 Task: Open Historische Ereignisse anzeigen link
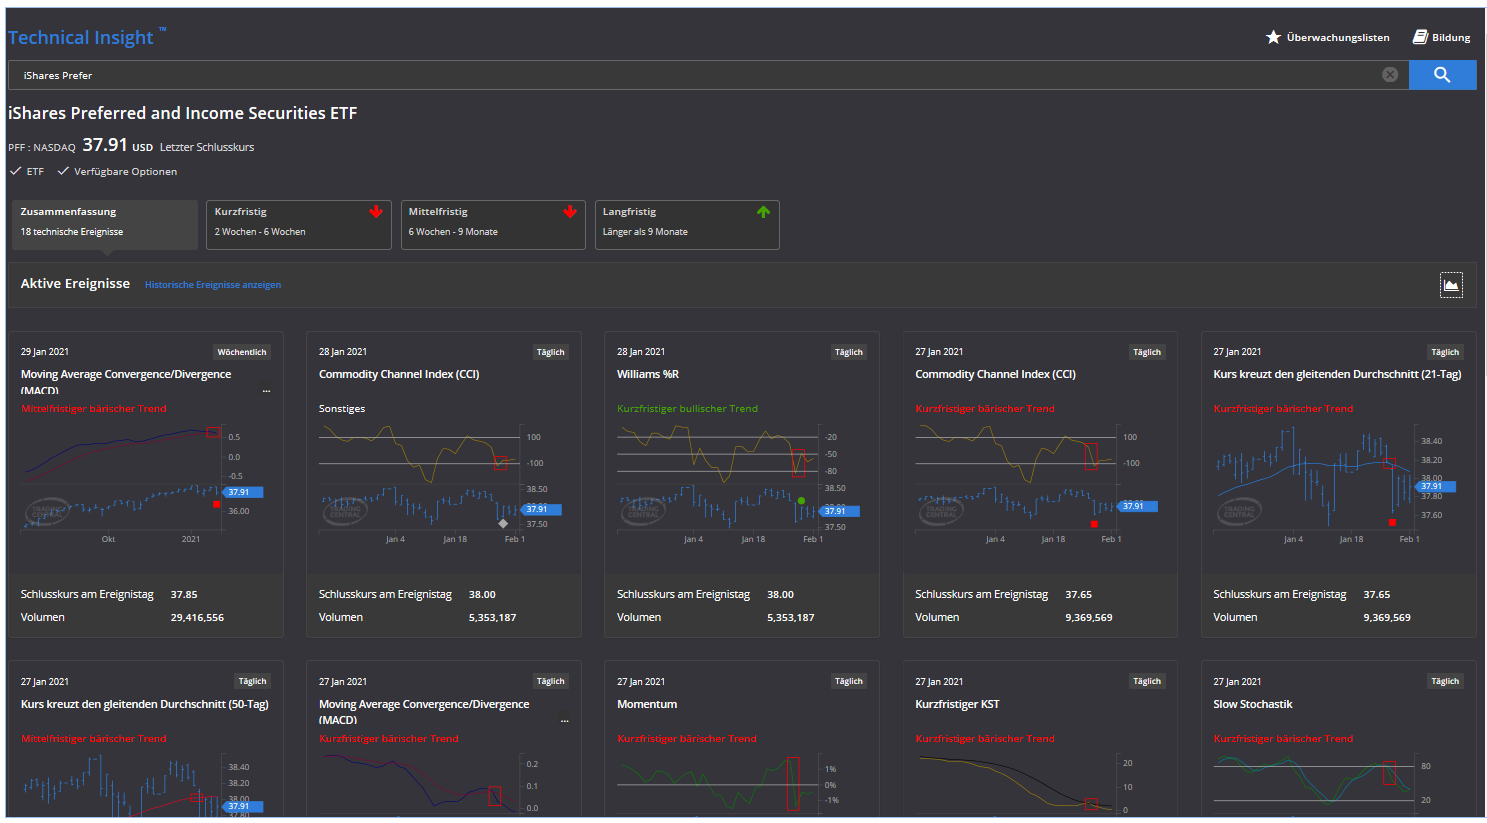click(x=213, y=285)
